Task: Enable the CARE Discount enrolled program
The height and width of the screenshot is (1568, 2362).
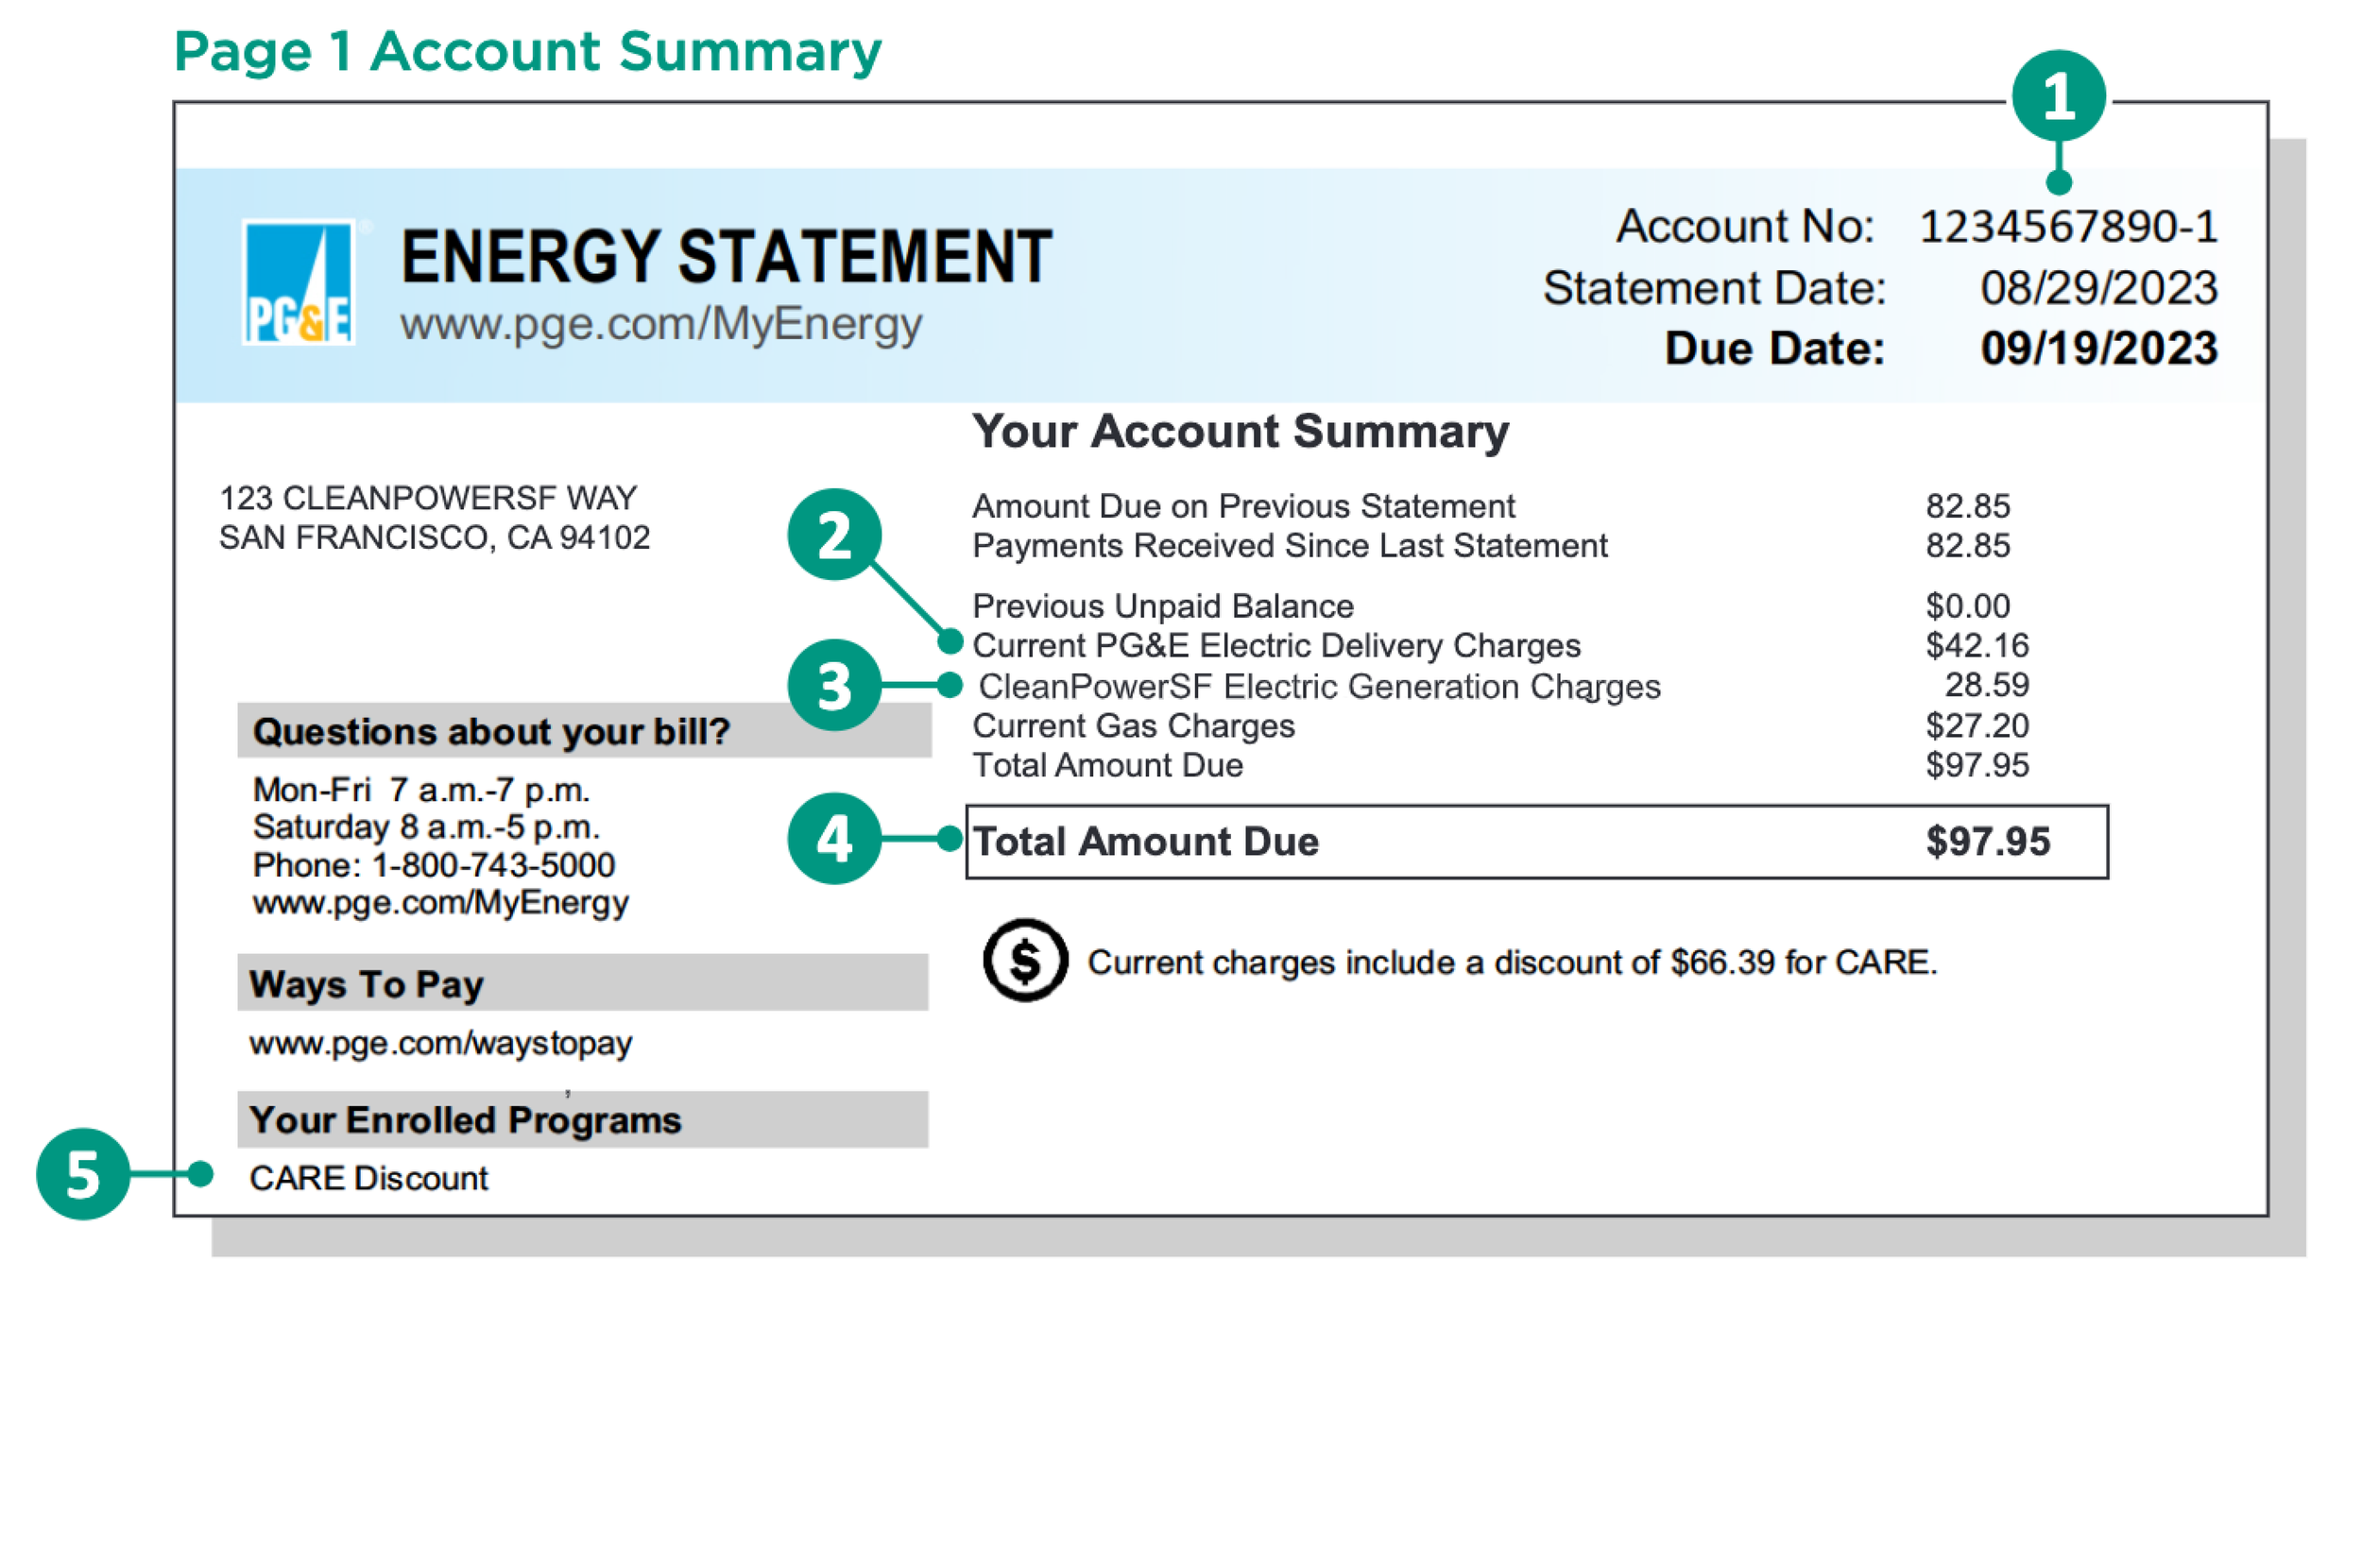Action: (368, 1179)
